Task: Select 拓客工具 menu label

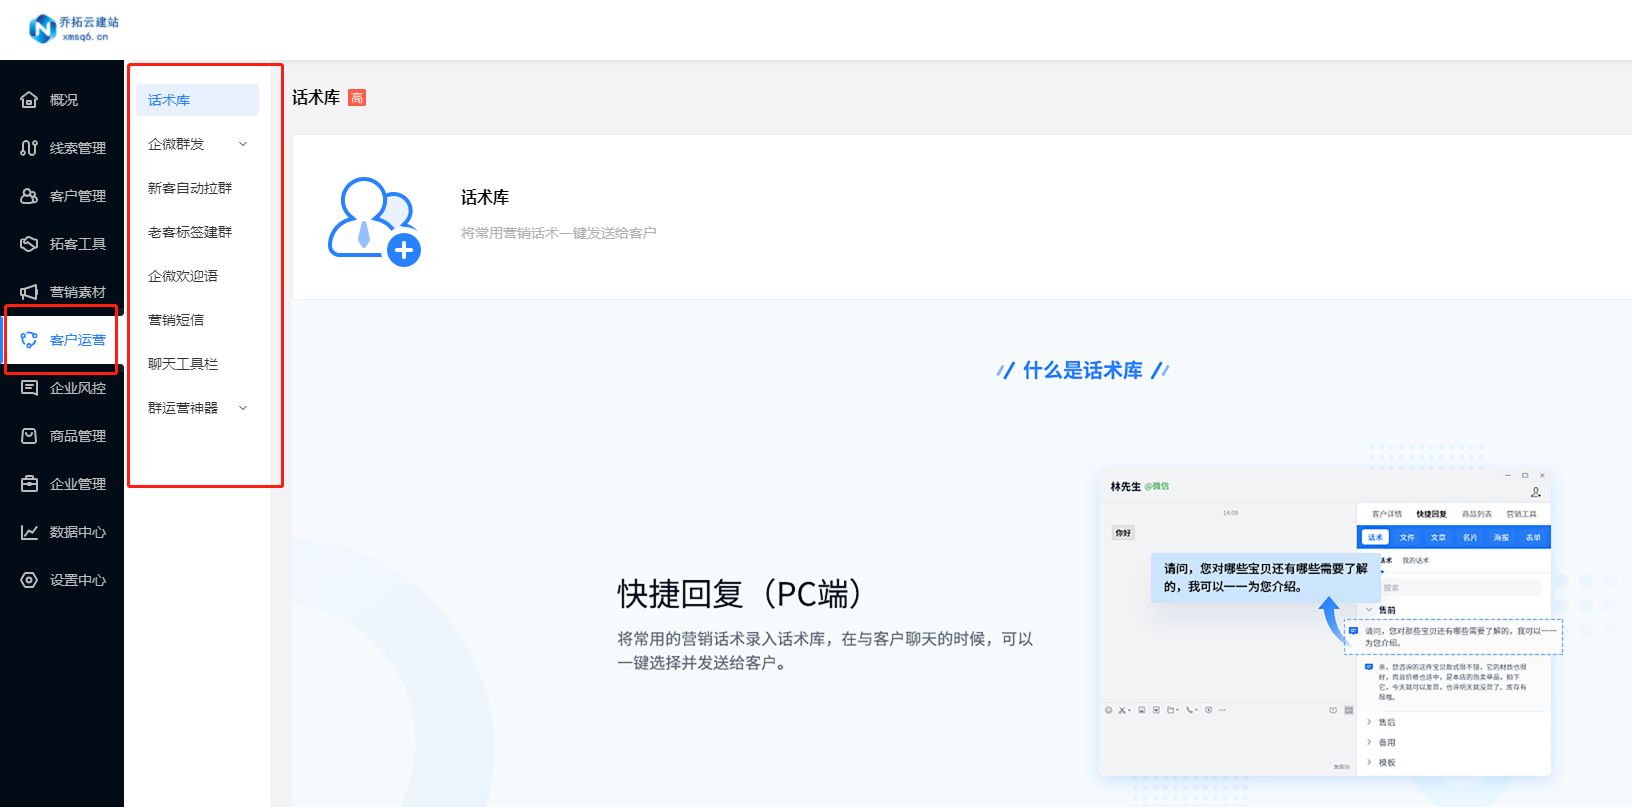Action: 78,244
